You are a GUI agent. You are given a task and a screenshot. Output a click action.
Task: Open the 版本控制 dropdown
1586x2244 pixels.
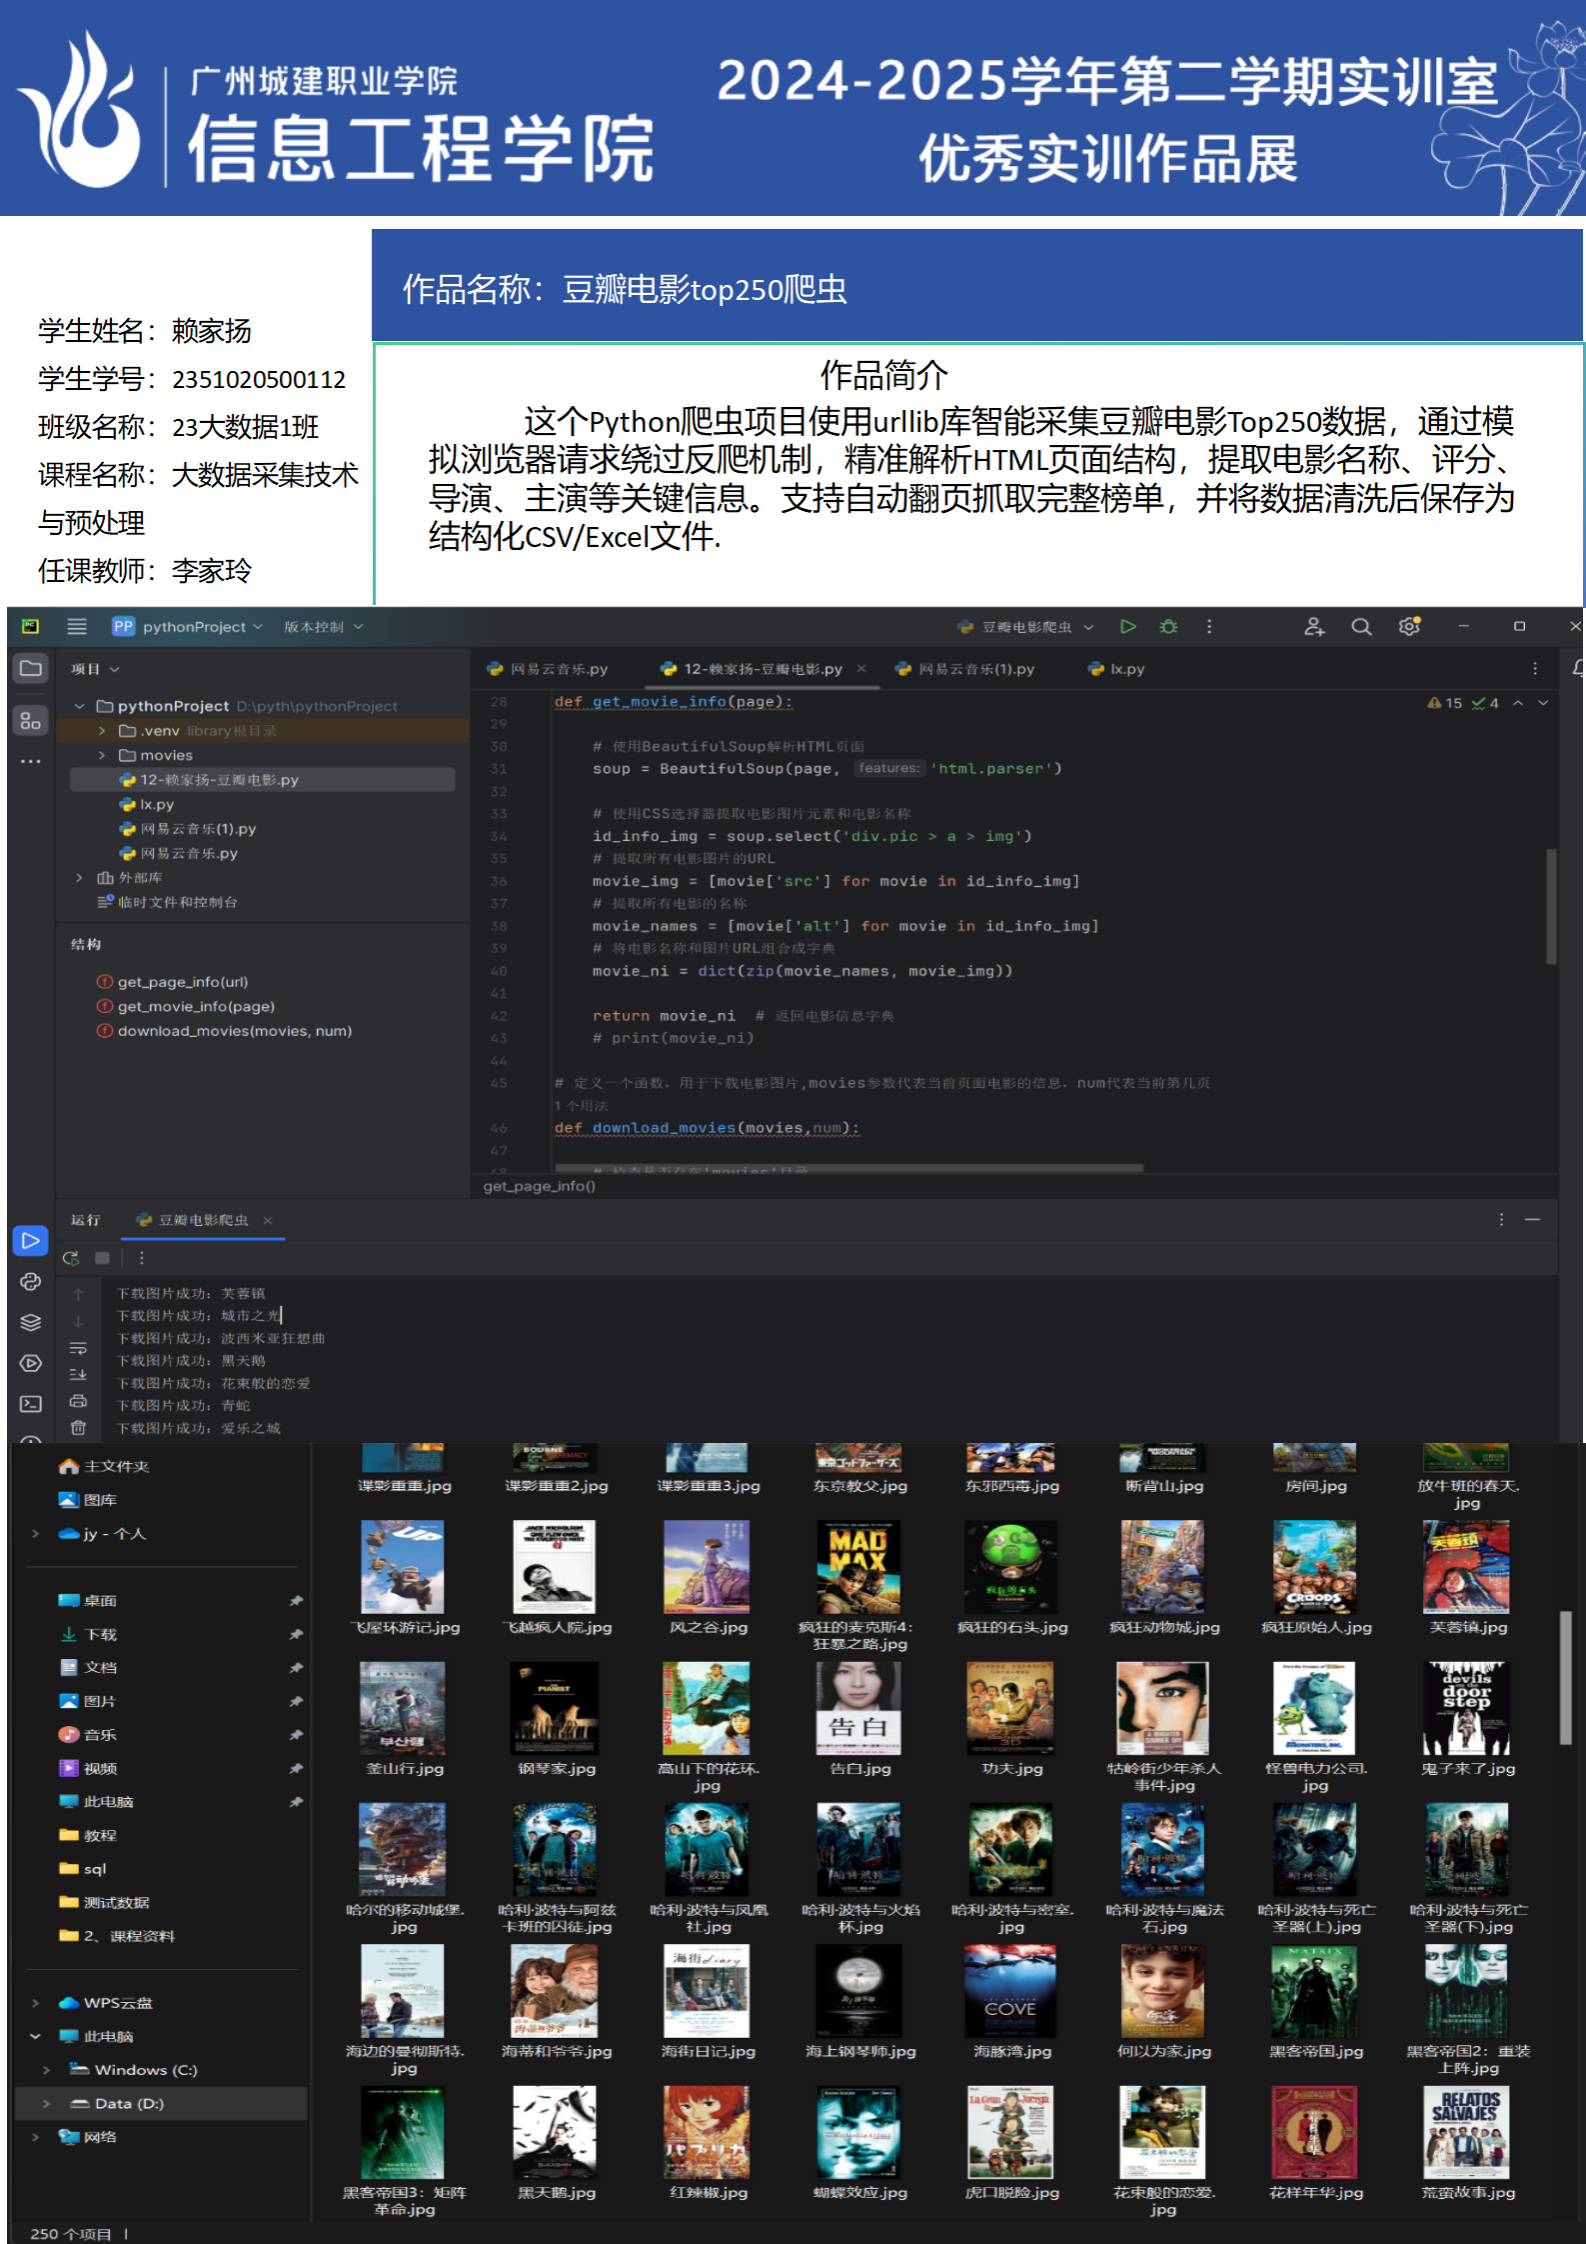pyautogui.click(x=323, y=627)
